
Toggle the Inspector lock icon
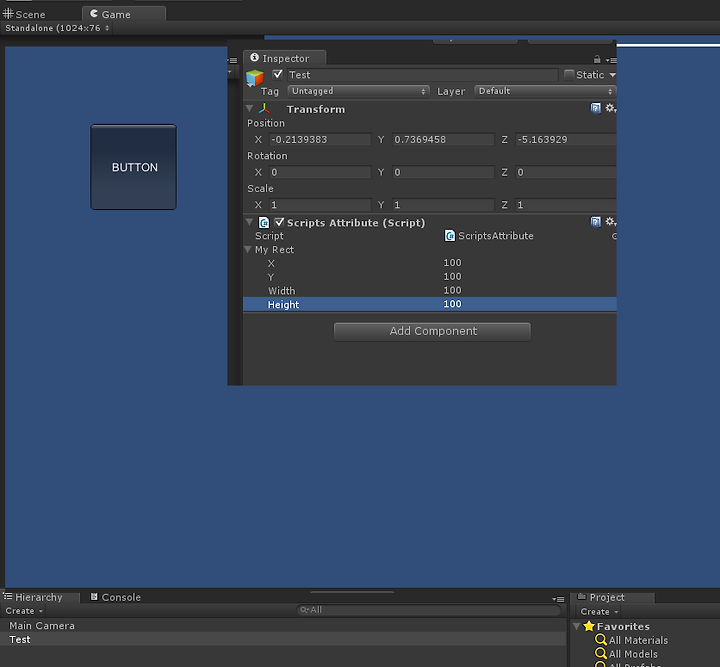click(597, 59)
